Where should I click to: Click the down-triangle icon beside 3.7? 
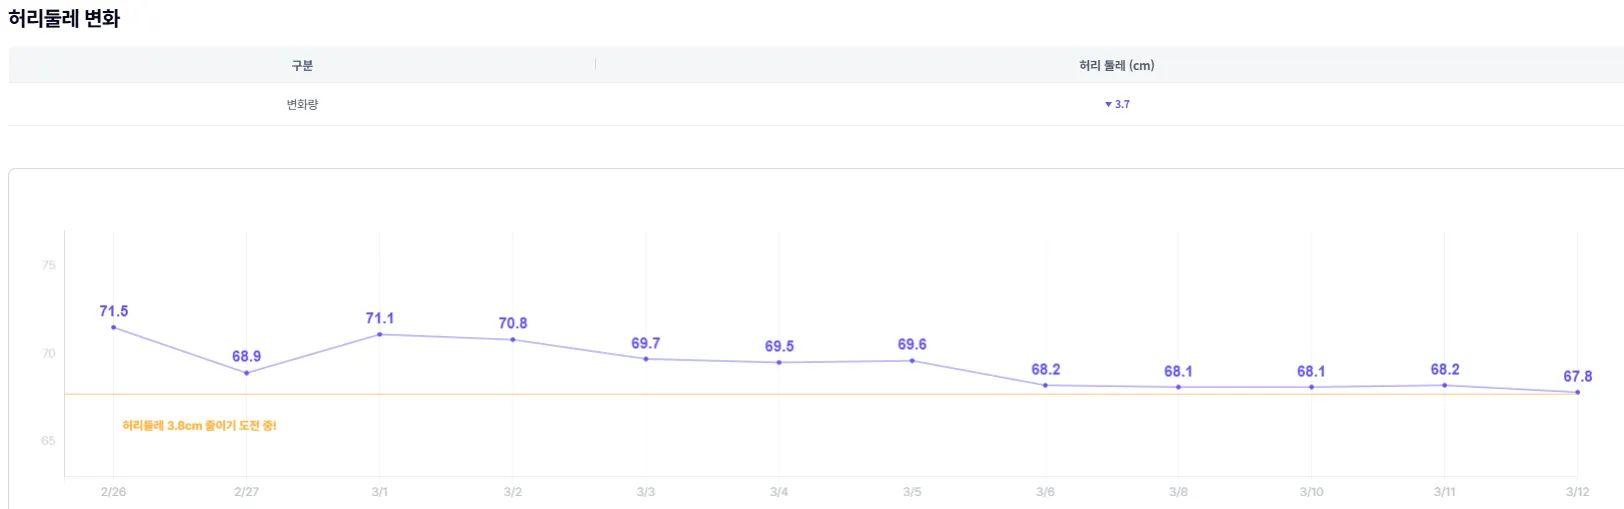click(x=1108, y=104)
